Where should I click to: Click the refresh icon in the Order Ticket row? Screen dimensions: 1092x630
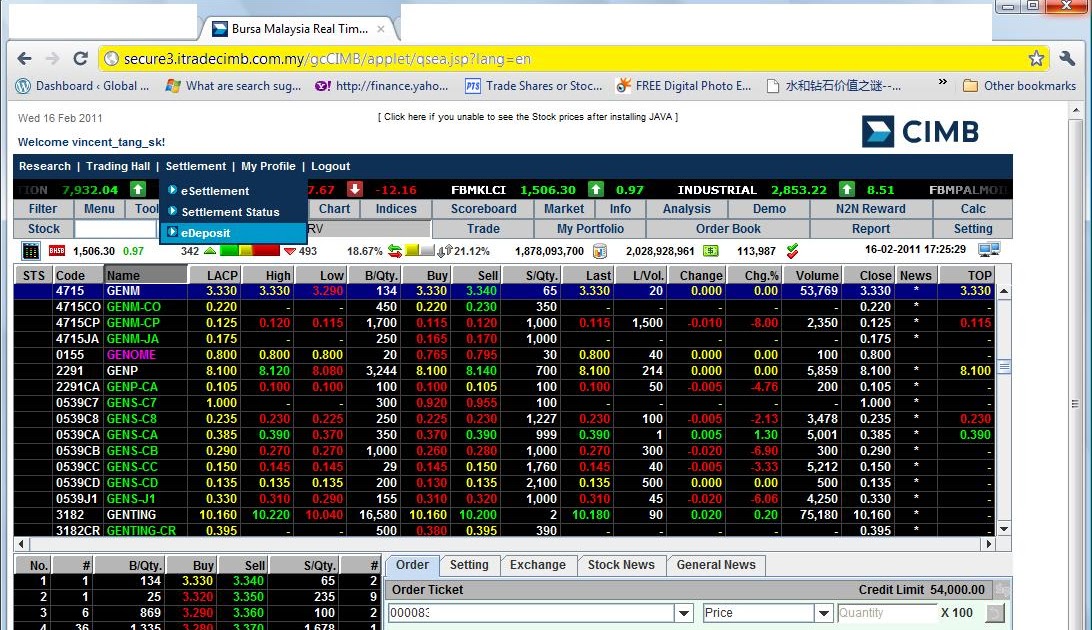996,613
